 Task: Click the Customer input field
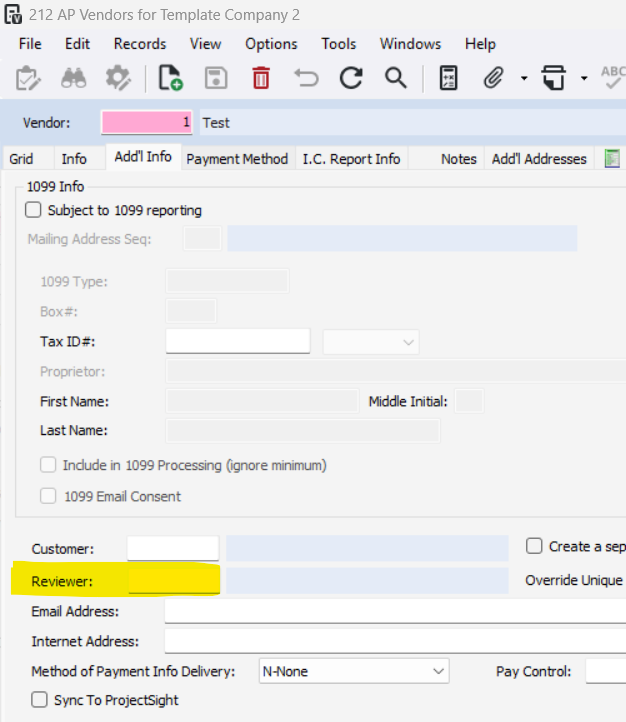pos(173,548)
